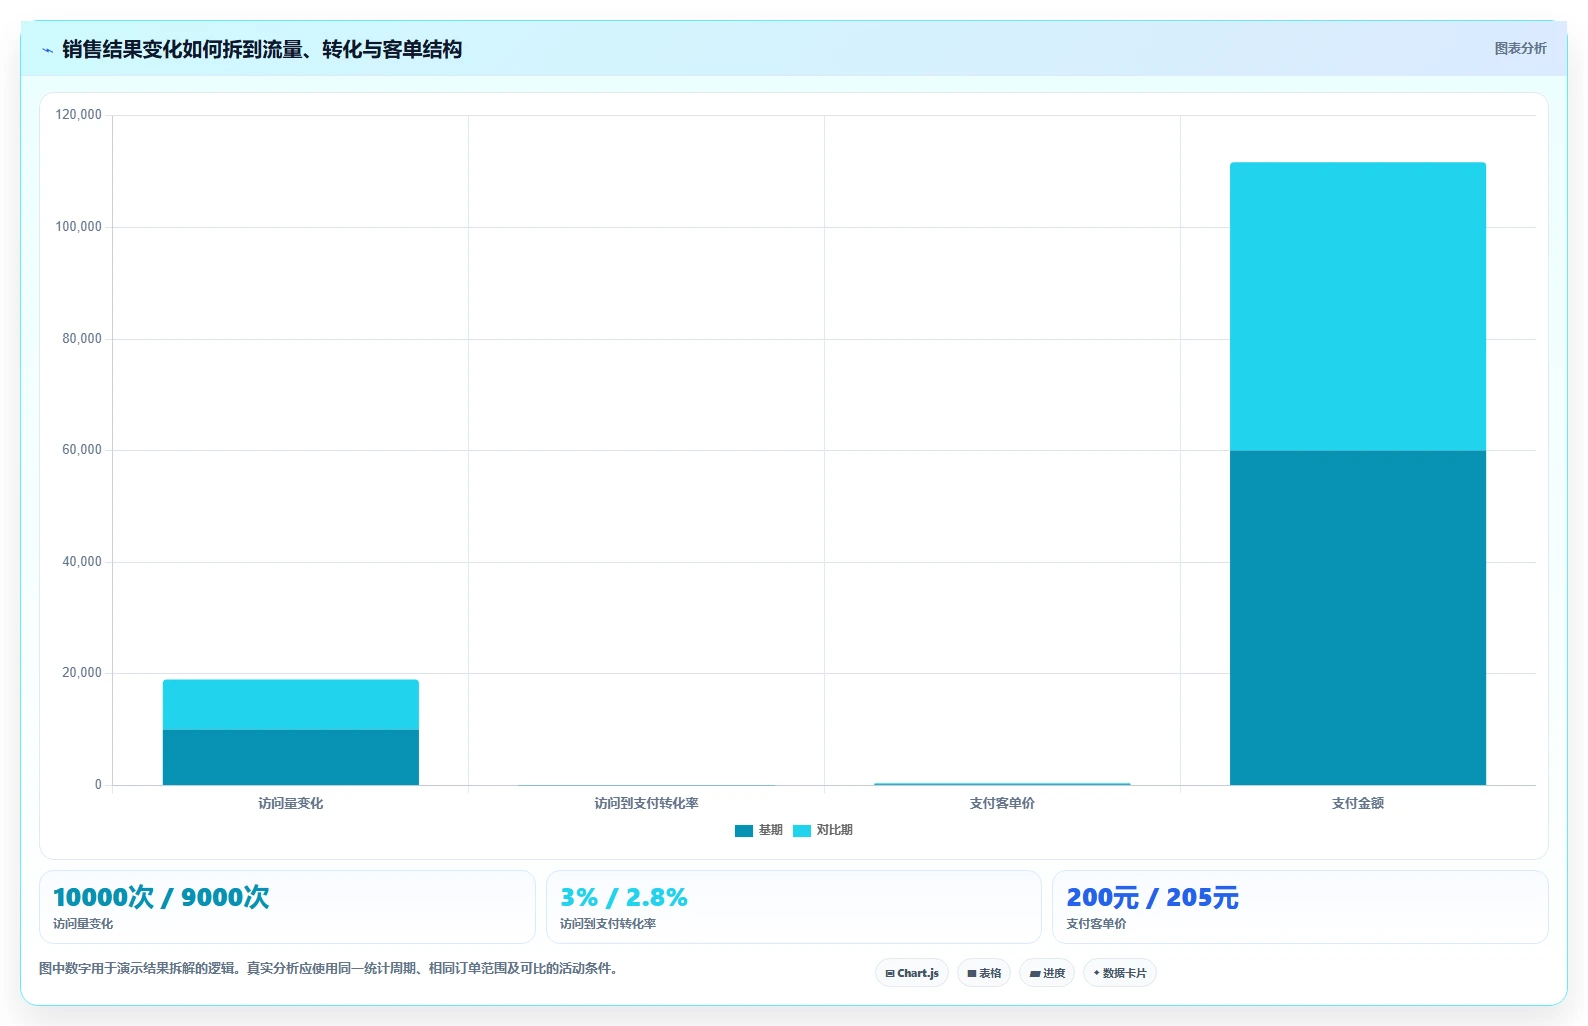Click the 120,000 y-axis tick label
The image size is (1588, 1026).
(79, 115)
